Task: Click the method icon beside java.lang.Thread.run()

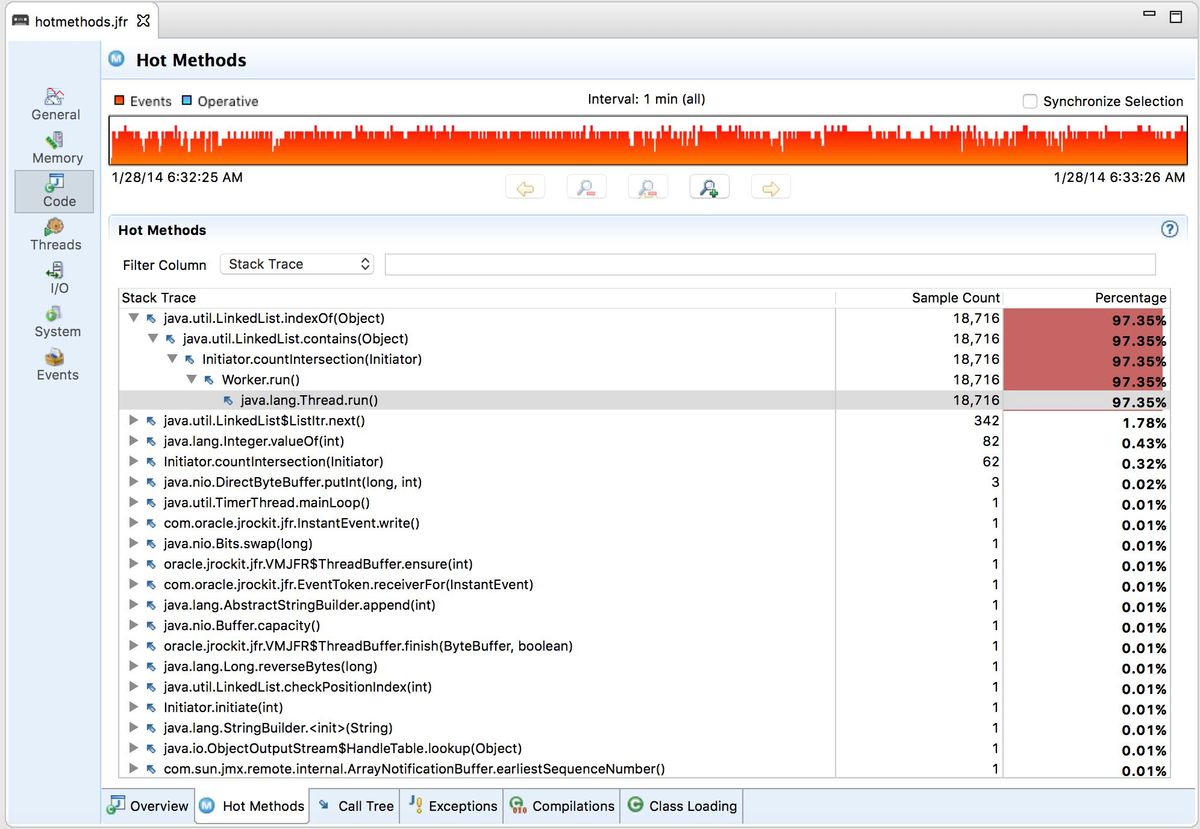Action: pos(228,400)
